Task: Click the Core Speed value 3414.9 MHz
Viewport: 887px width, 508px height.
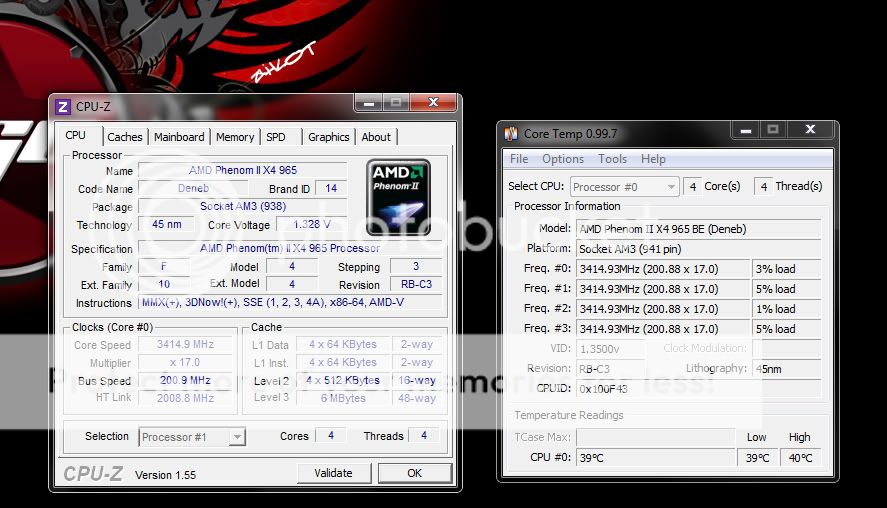Action: pyautogui.click(x=186, y=345)
